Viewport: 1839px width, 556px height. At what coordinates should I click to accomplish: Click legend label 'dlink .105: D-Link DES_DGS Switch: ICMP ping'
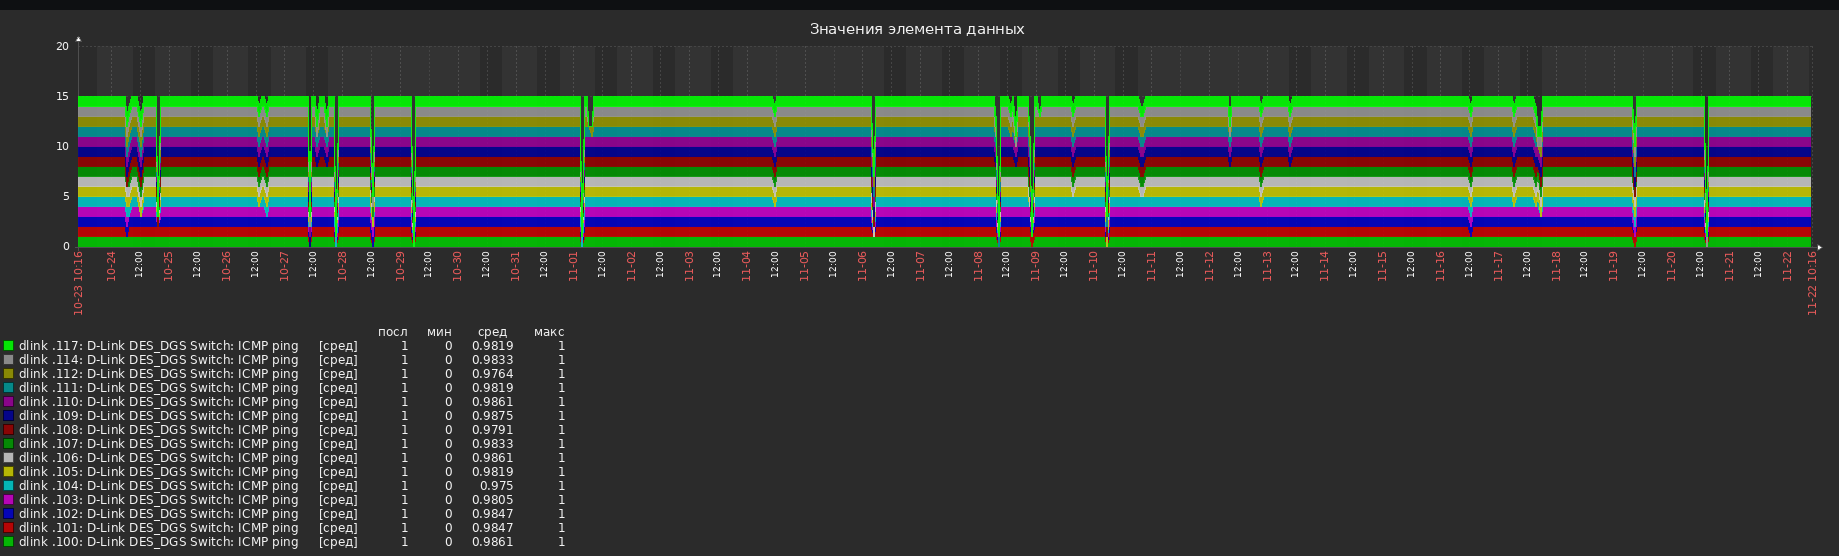coord(158,472)
